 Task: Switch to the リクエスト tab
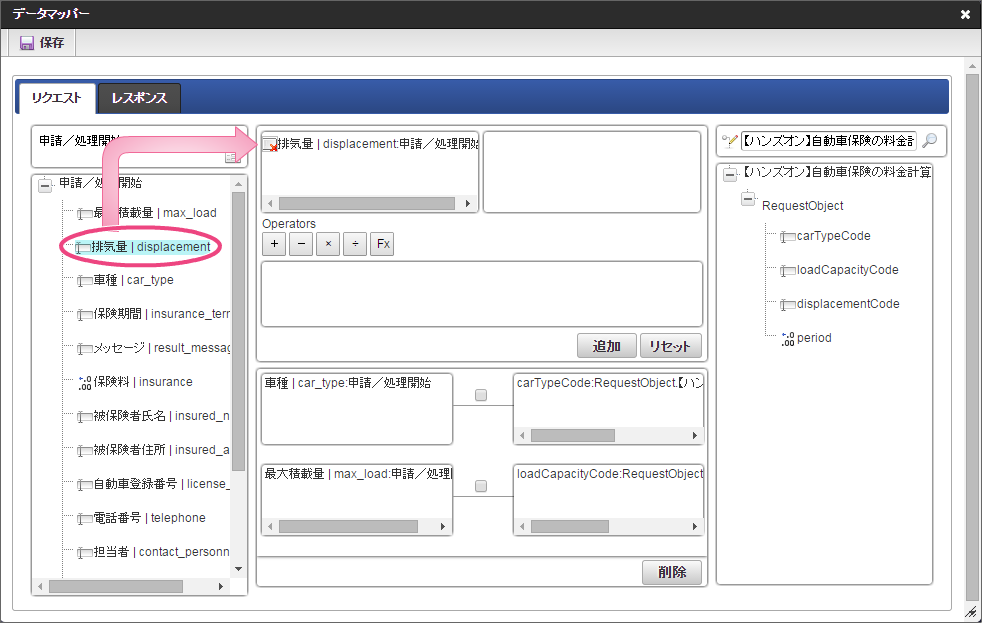(x=56, y=98)
